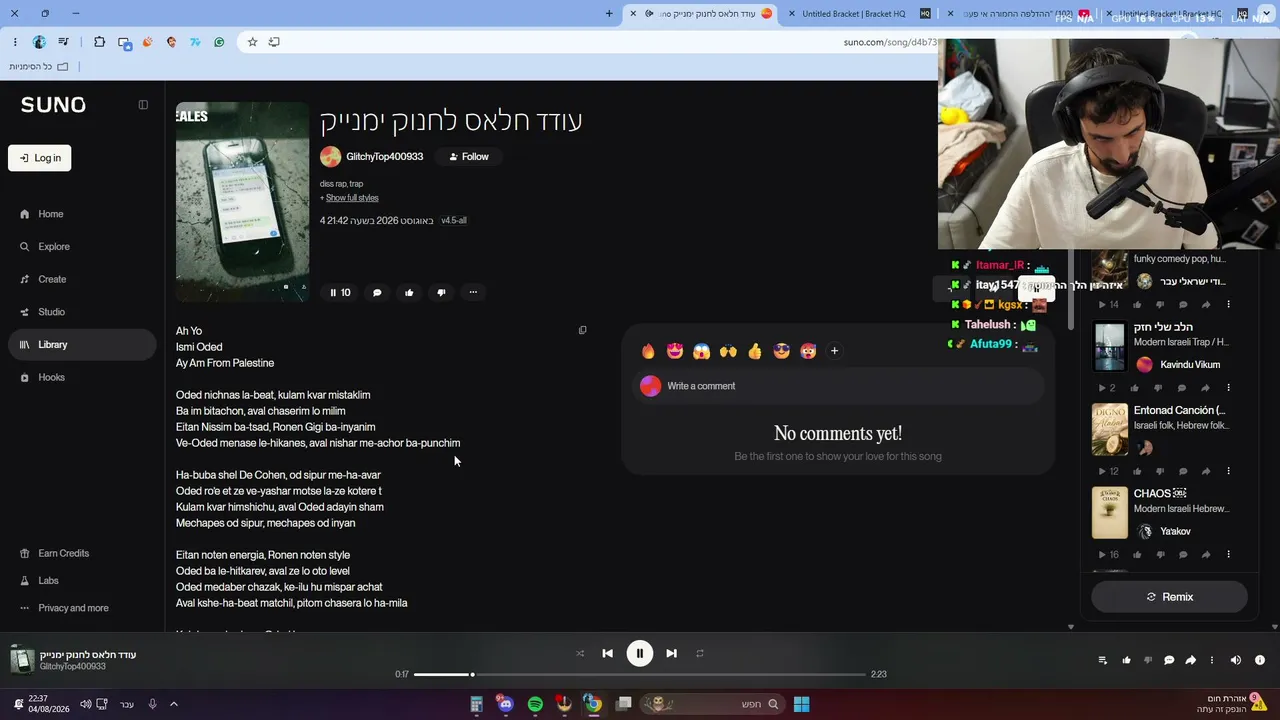This screenshot has height=720, width=1280.
Task: Open GlitchyTop400933 profile link
Action: 384,157
